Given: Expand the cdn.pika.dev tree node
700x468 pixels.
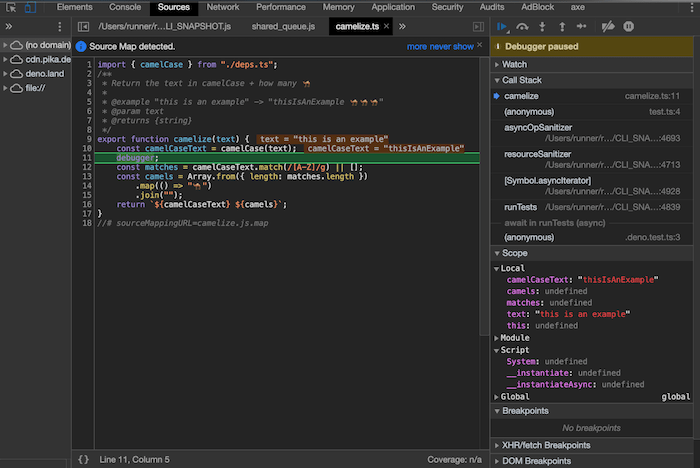Looking at the screenshot, I should click(x=5, y=59).
